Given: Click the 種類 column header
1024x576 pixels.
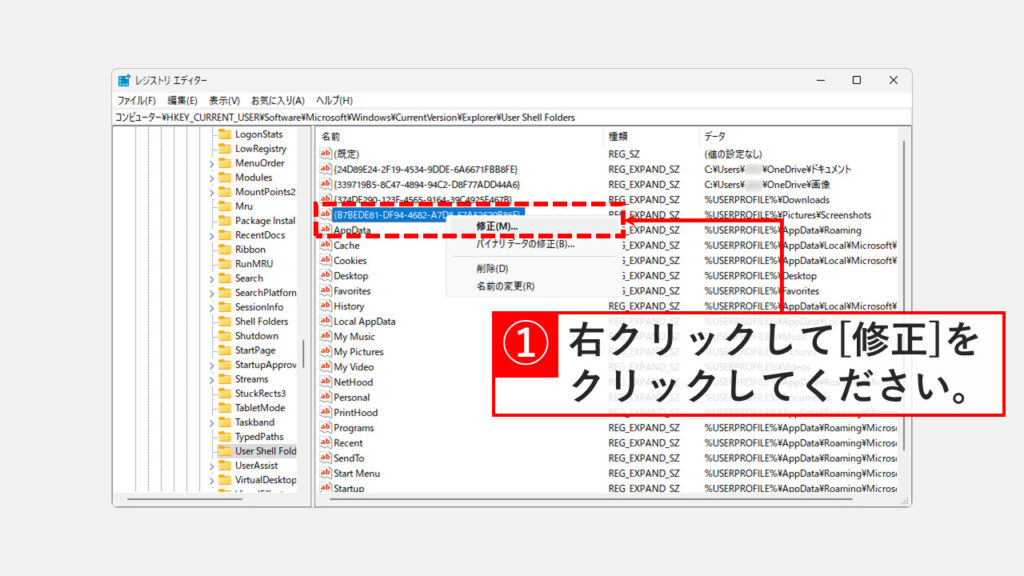Looking at the screenshot, I should pos(618,136).
